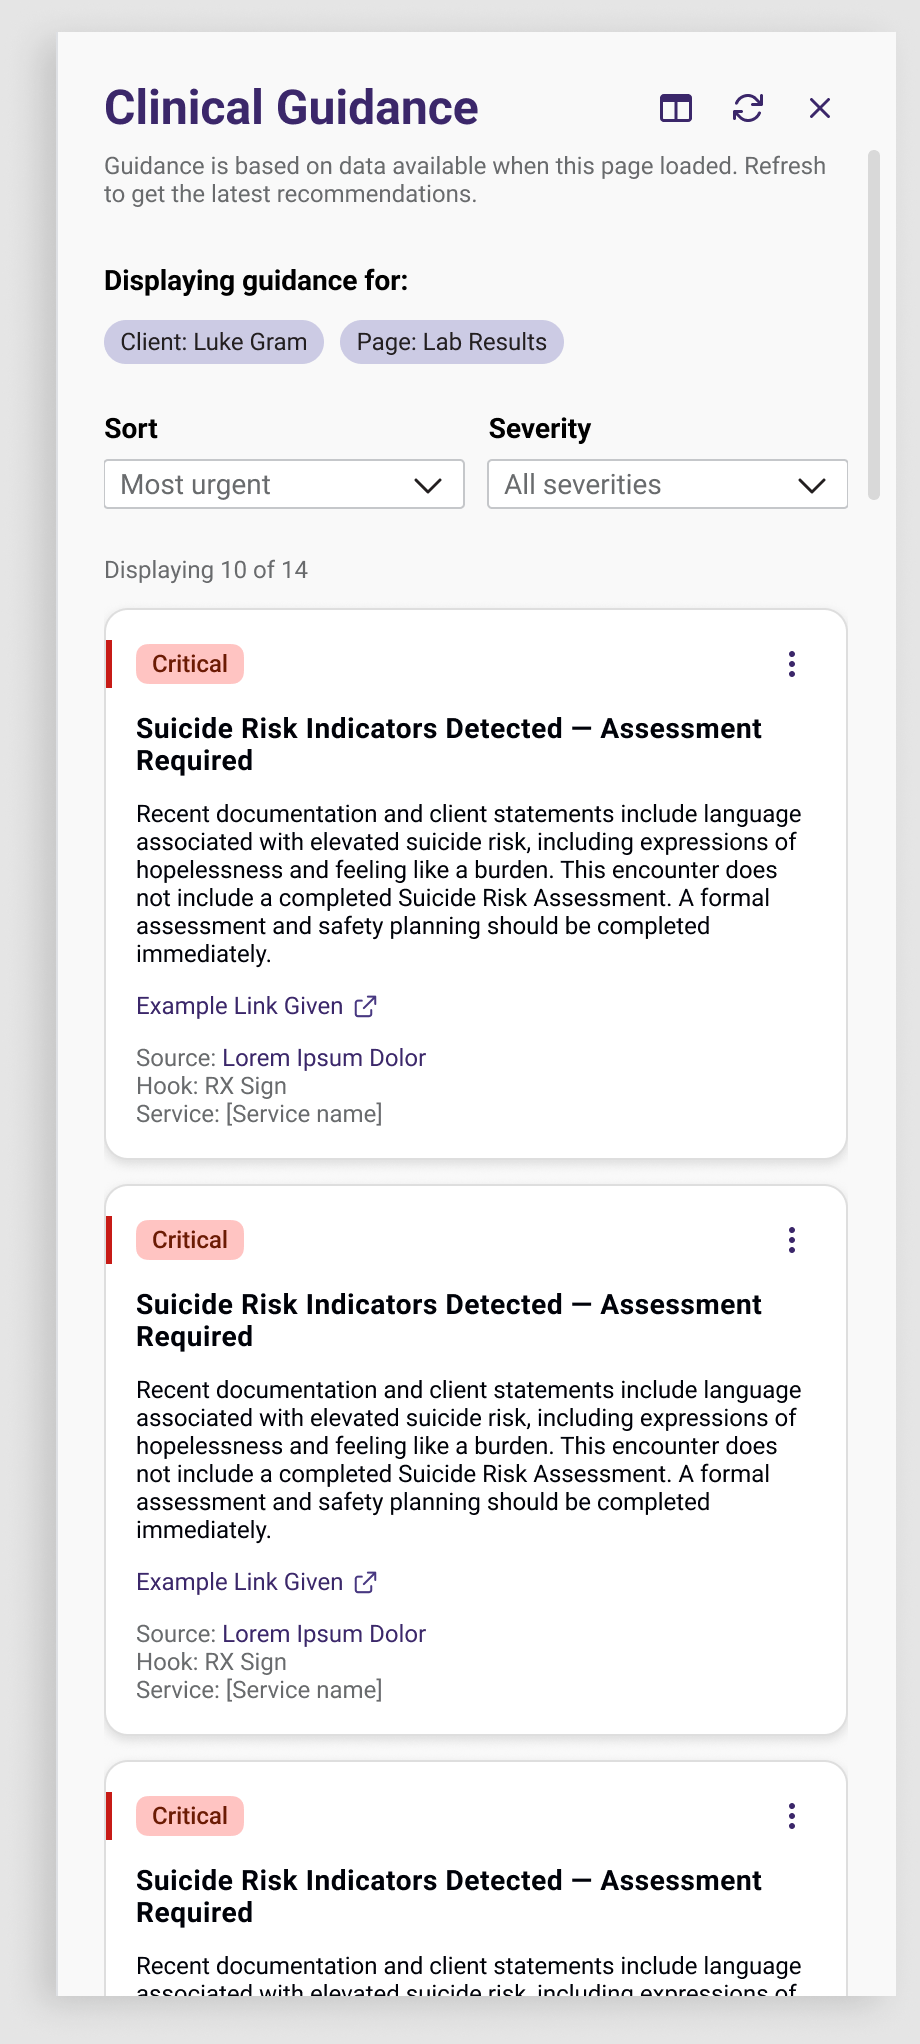920x2044 pixels.
Task: Click the Clinical Guidance heading
Action: coord(291,108)
